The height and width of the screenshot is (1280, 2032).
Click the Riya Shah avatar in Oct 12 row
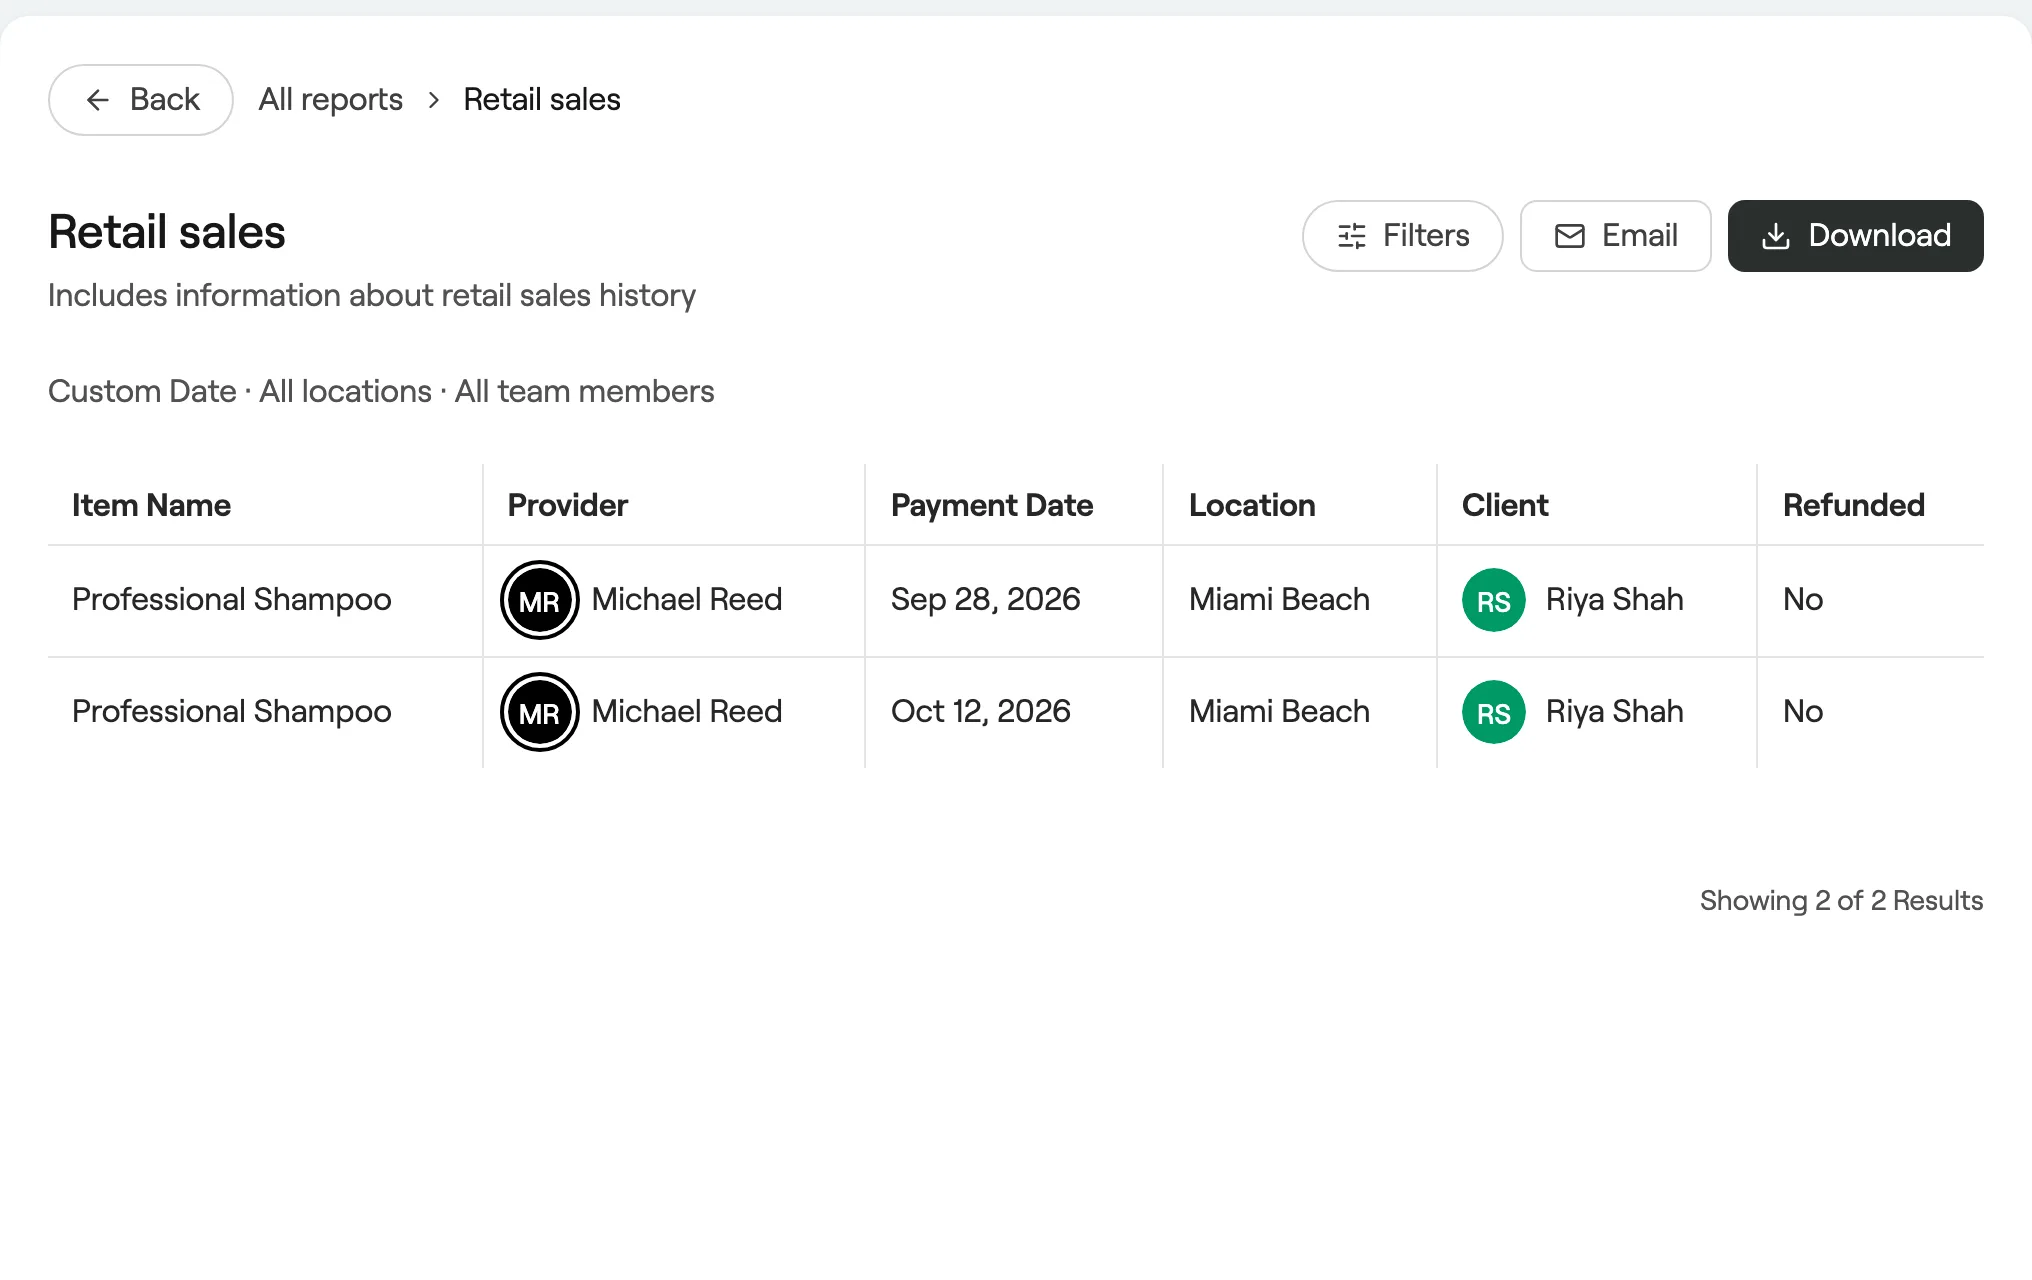(x=1494, y=712)
